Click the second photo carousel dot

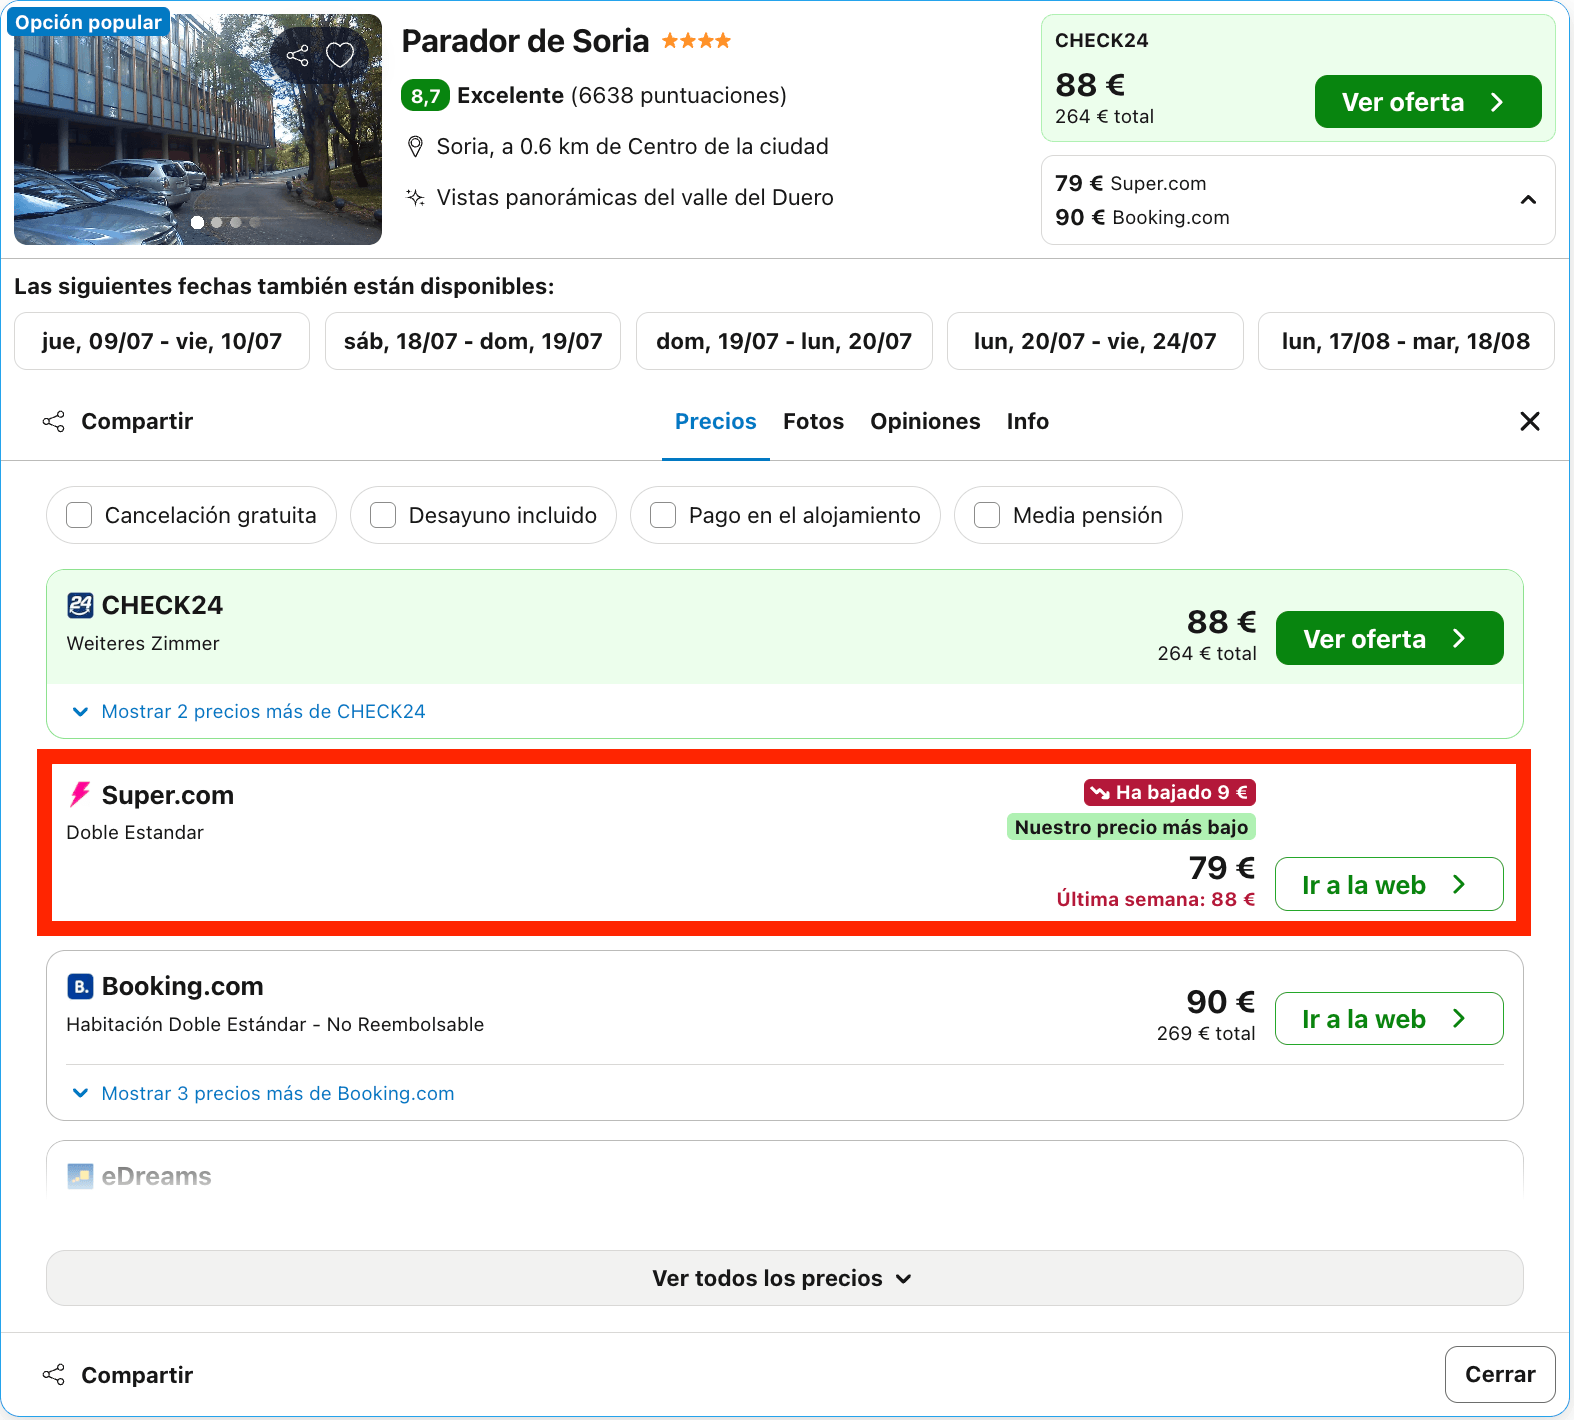point(217,223)
